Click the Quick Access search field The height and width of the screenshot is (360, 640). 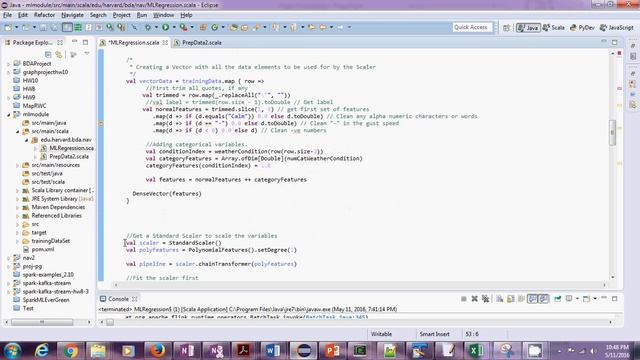[472, 27]
